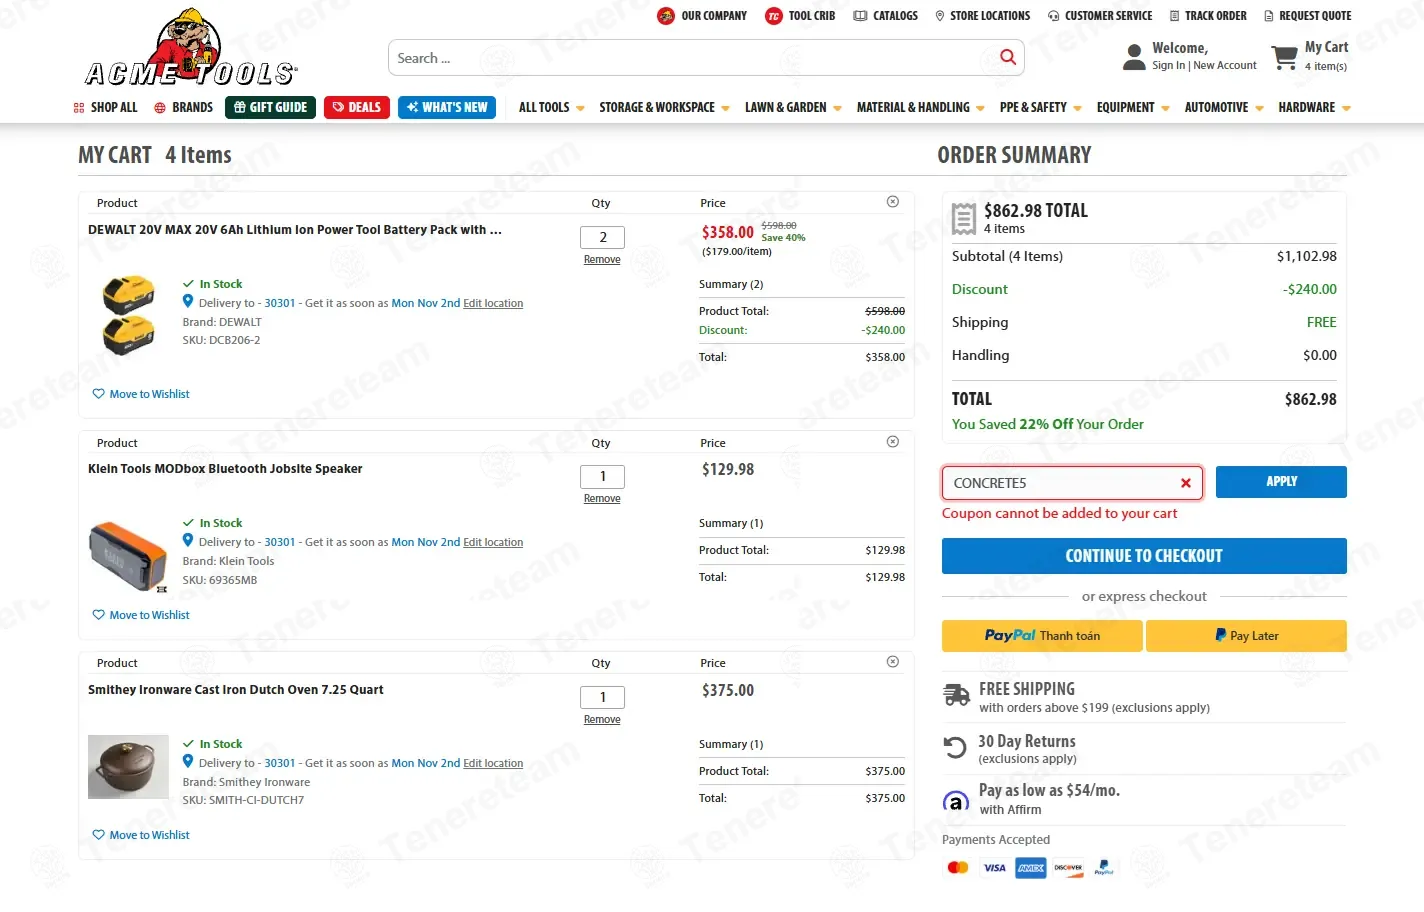The image size is (1424, 912).
Task: Apply the coupon code
Action: tap(1281, 482)
